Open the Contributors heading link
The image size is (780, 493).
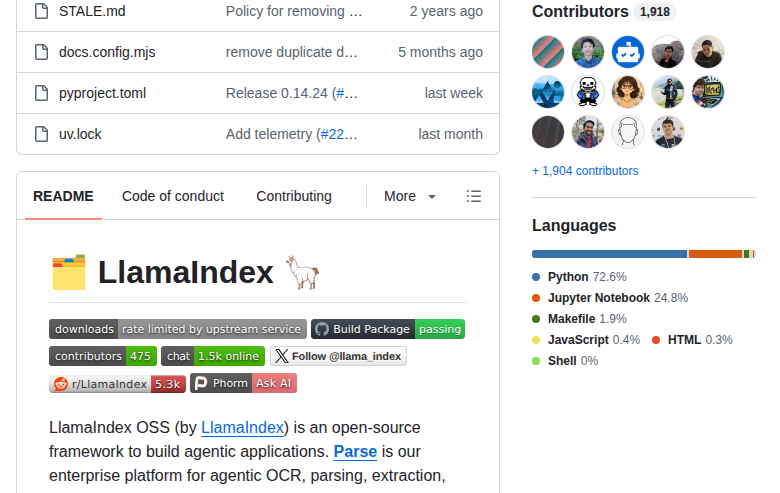tap(580, 11)
